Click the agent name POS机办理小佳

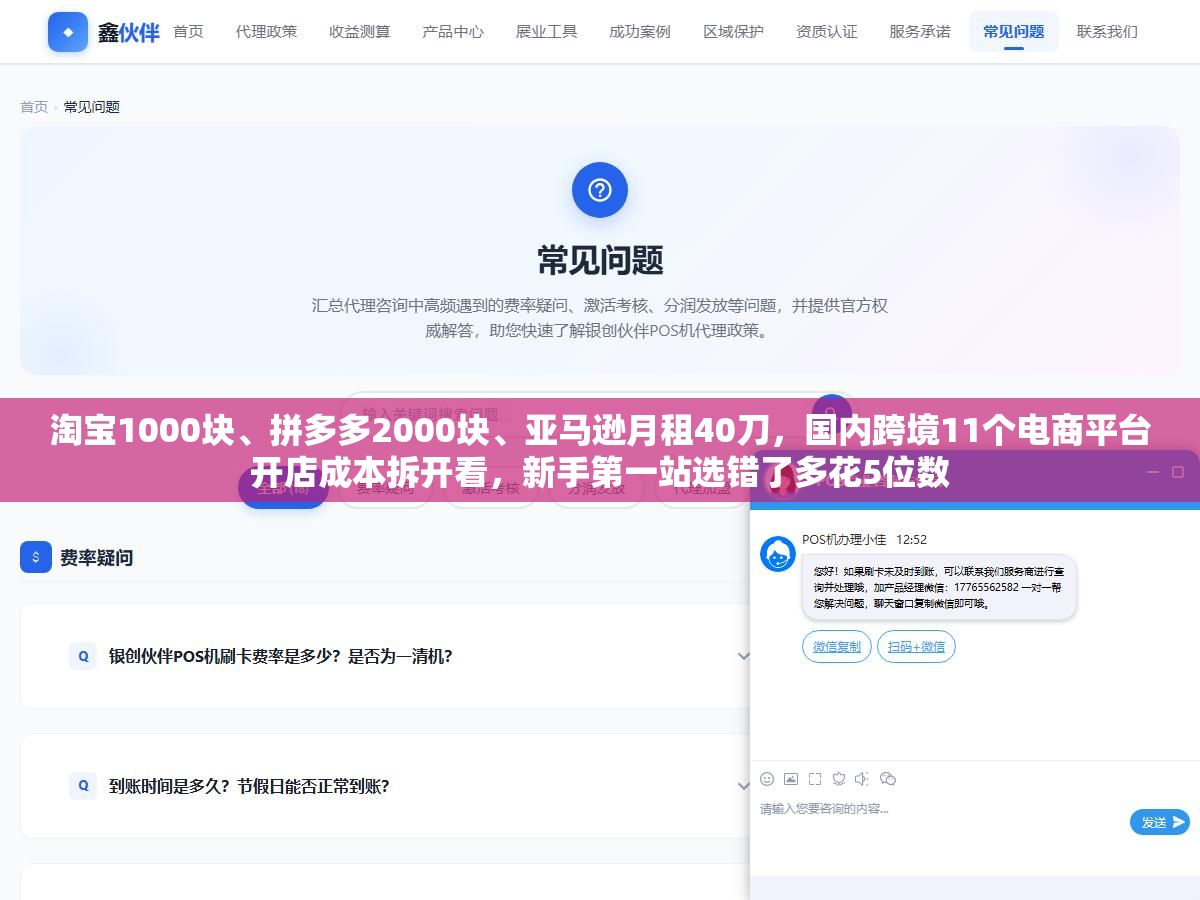(844, 539)
